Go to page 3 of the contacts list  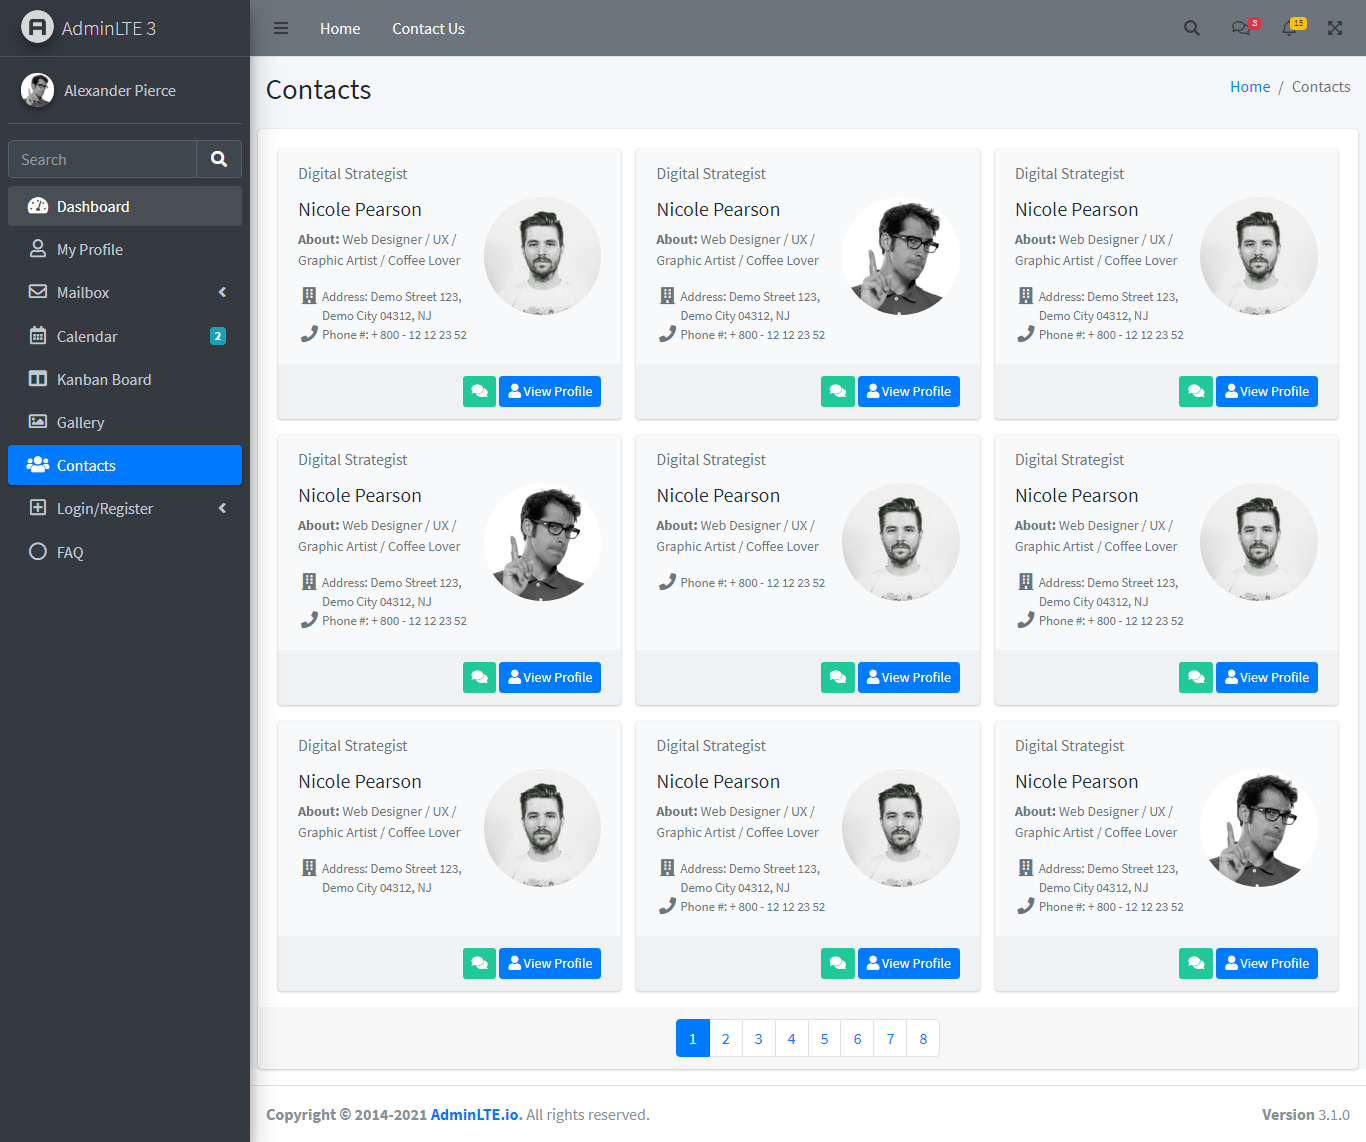tap(758, 1038)
